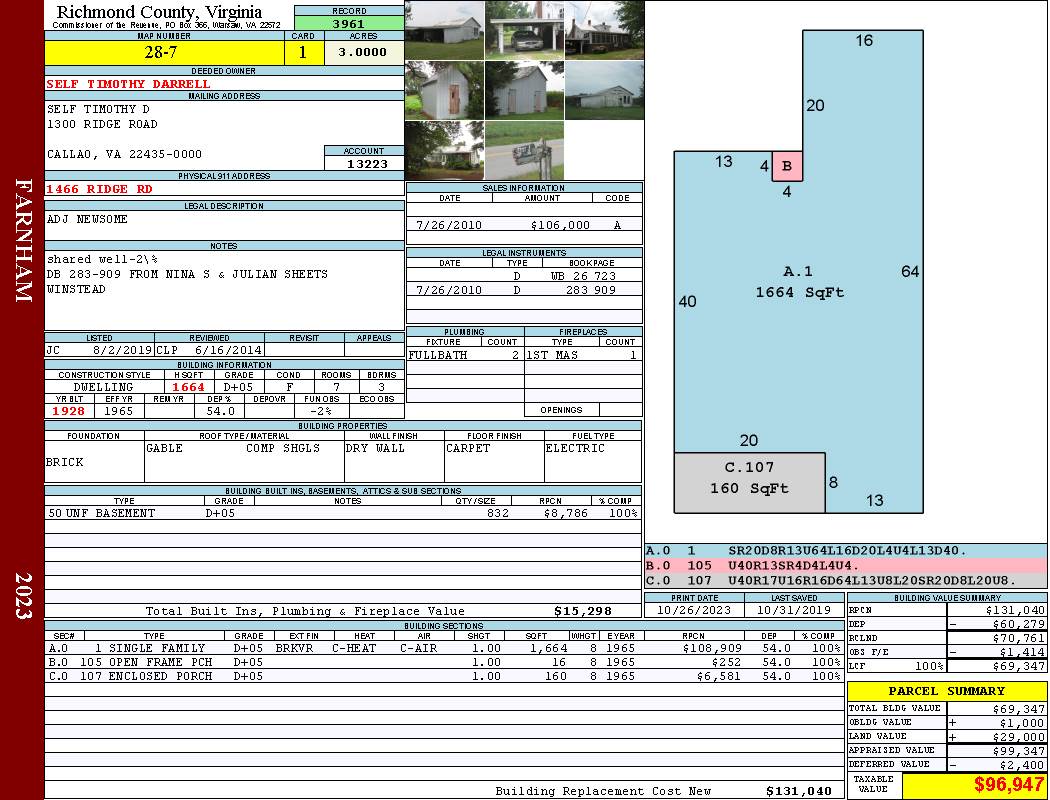
Task: Open the house photo with brick chimneys
Action: 604,30
